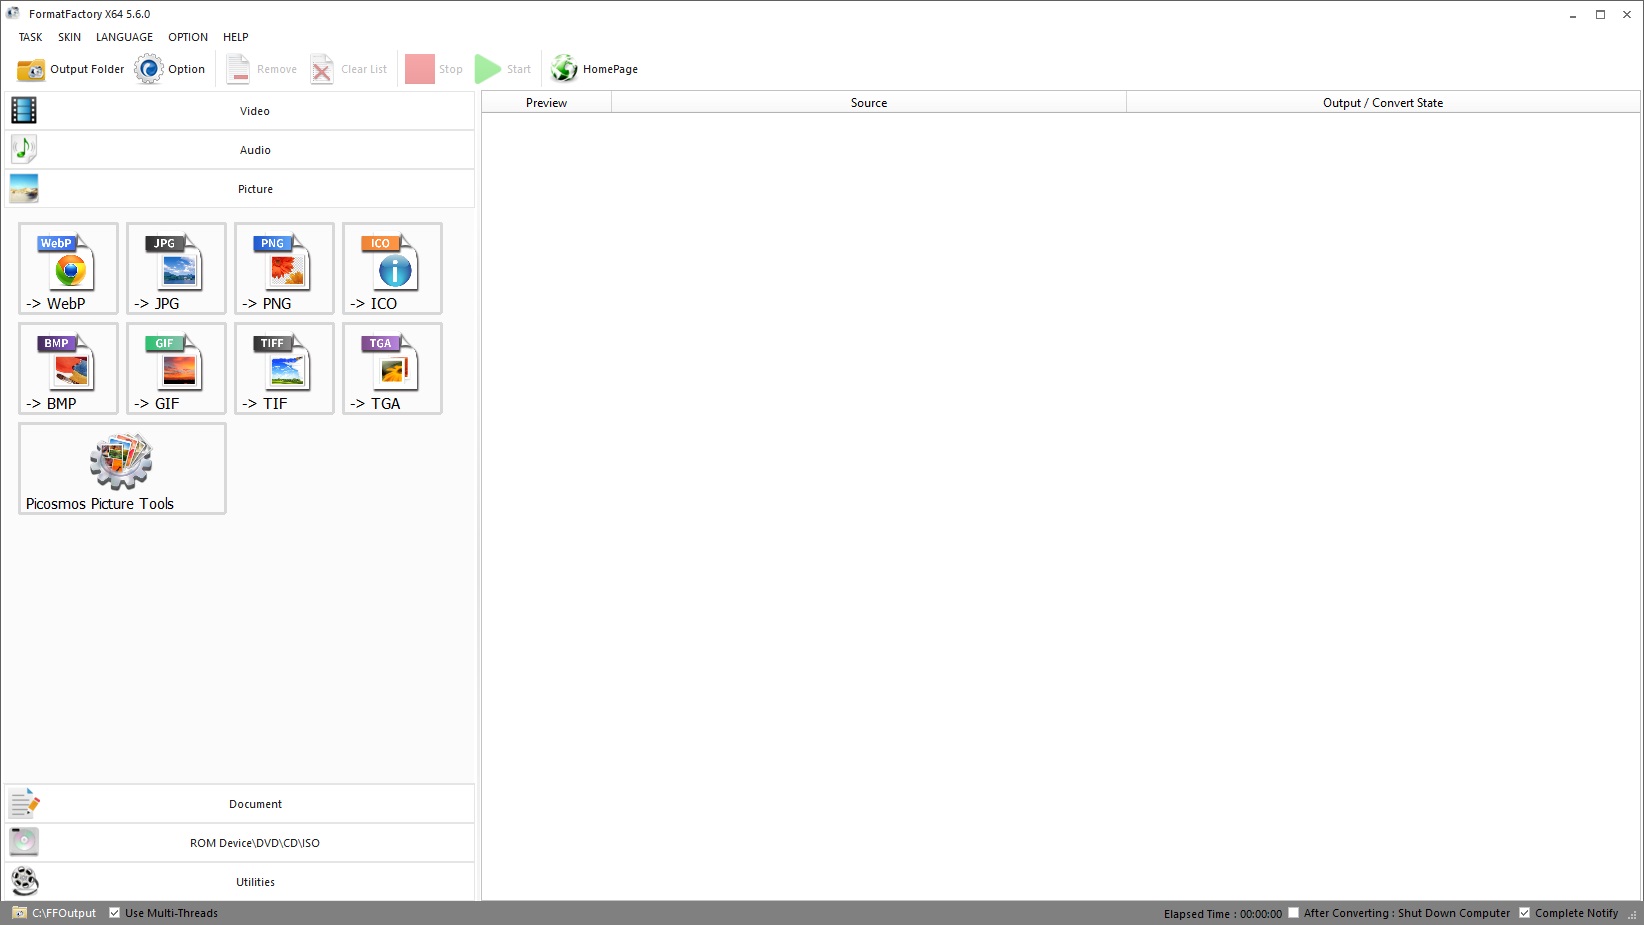
Task: Click the FormatFactory title bar icon
Action: tap(13, 13)
